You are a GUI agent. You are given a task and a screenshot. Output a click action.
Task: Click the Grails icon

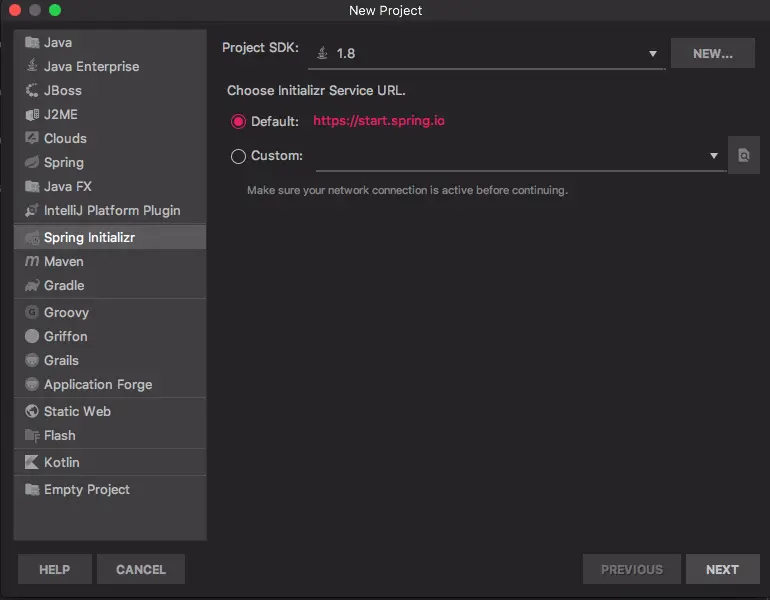click(x=32, y=360)
